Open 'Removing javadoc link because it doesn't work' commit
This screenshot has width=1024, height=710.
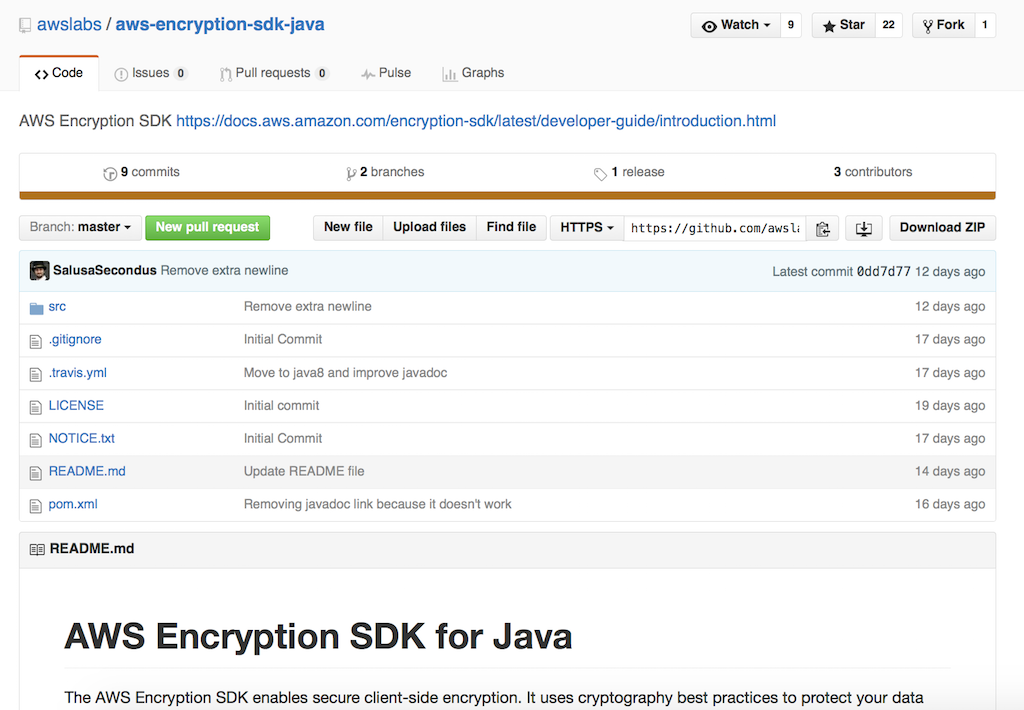click(377, 504)
